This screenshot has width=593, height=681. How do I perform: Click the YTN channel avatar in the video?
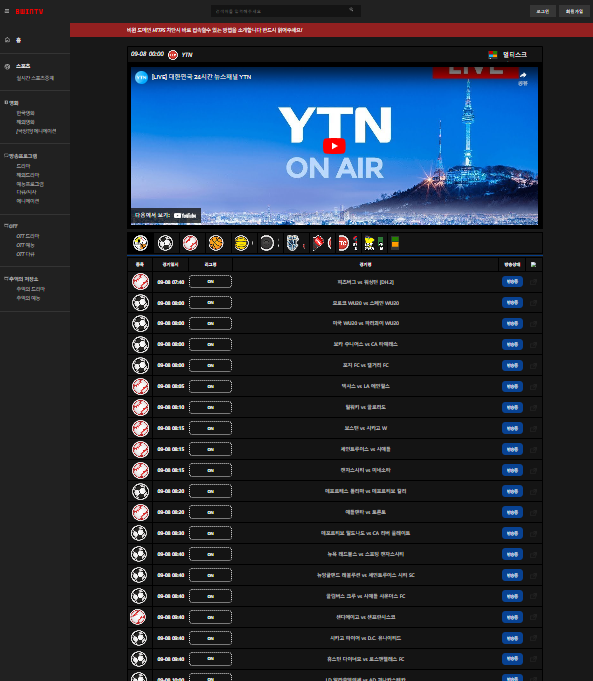pos(141,77)
